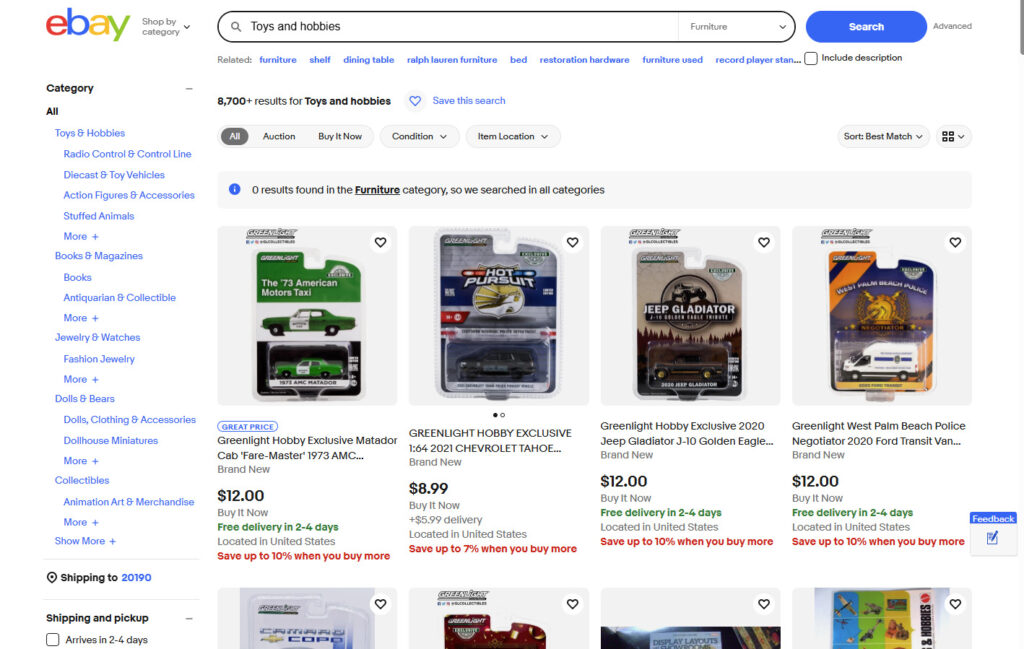Check the Arrives in 2-4 days filter
Viewport: 1024px width, 649px height.
pos(51,640)
